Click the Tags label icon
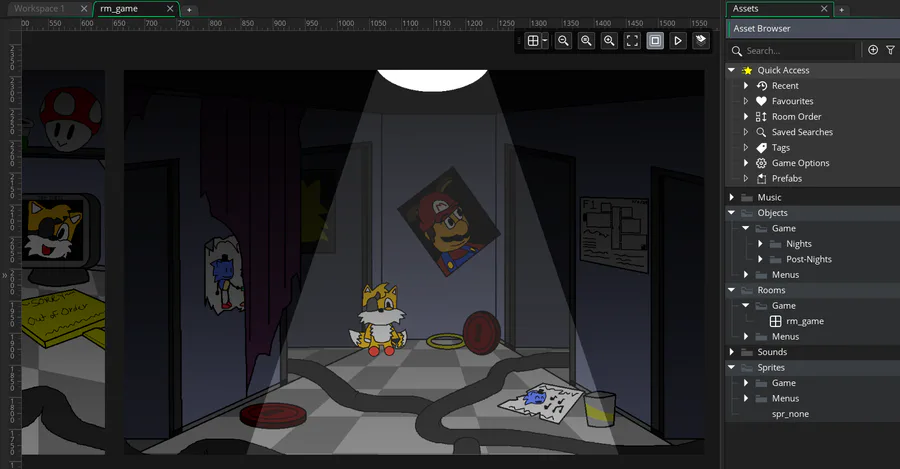The image size is (900, 469). 762,148
